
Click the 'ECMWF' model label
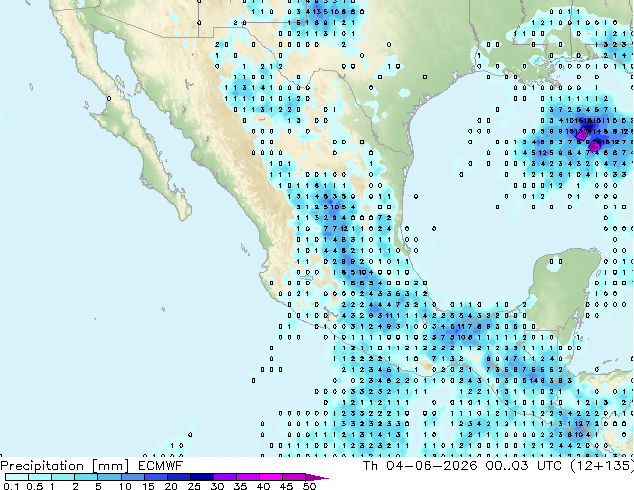tap(161, 466)
